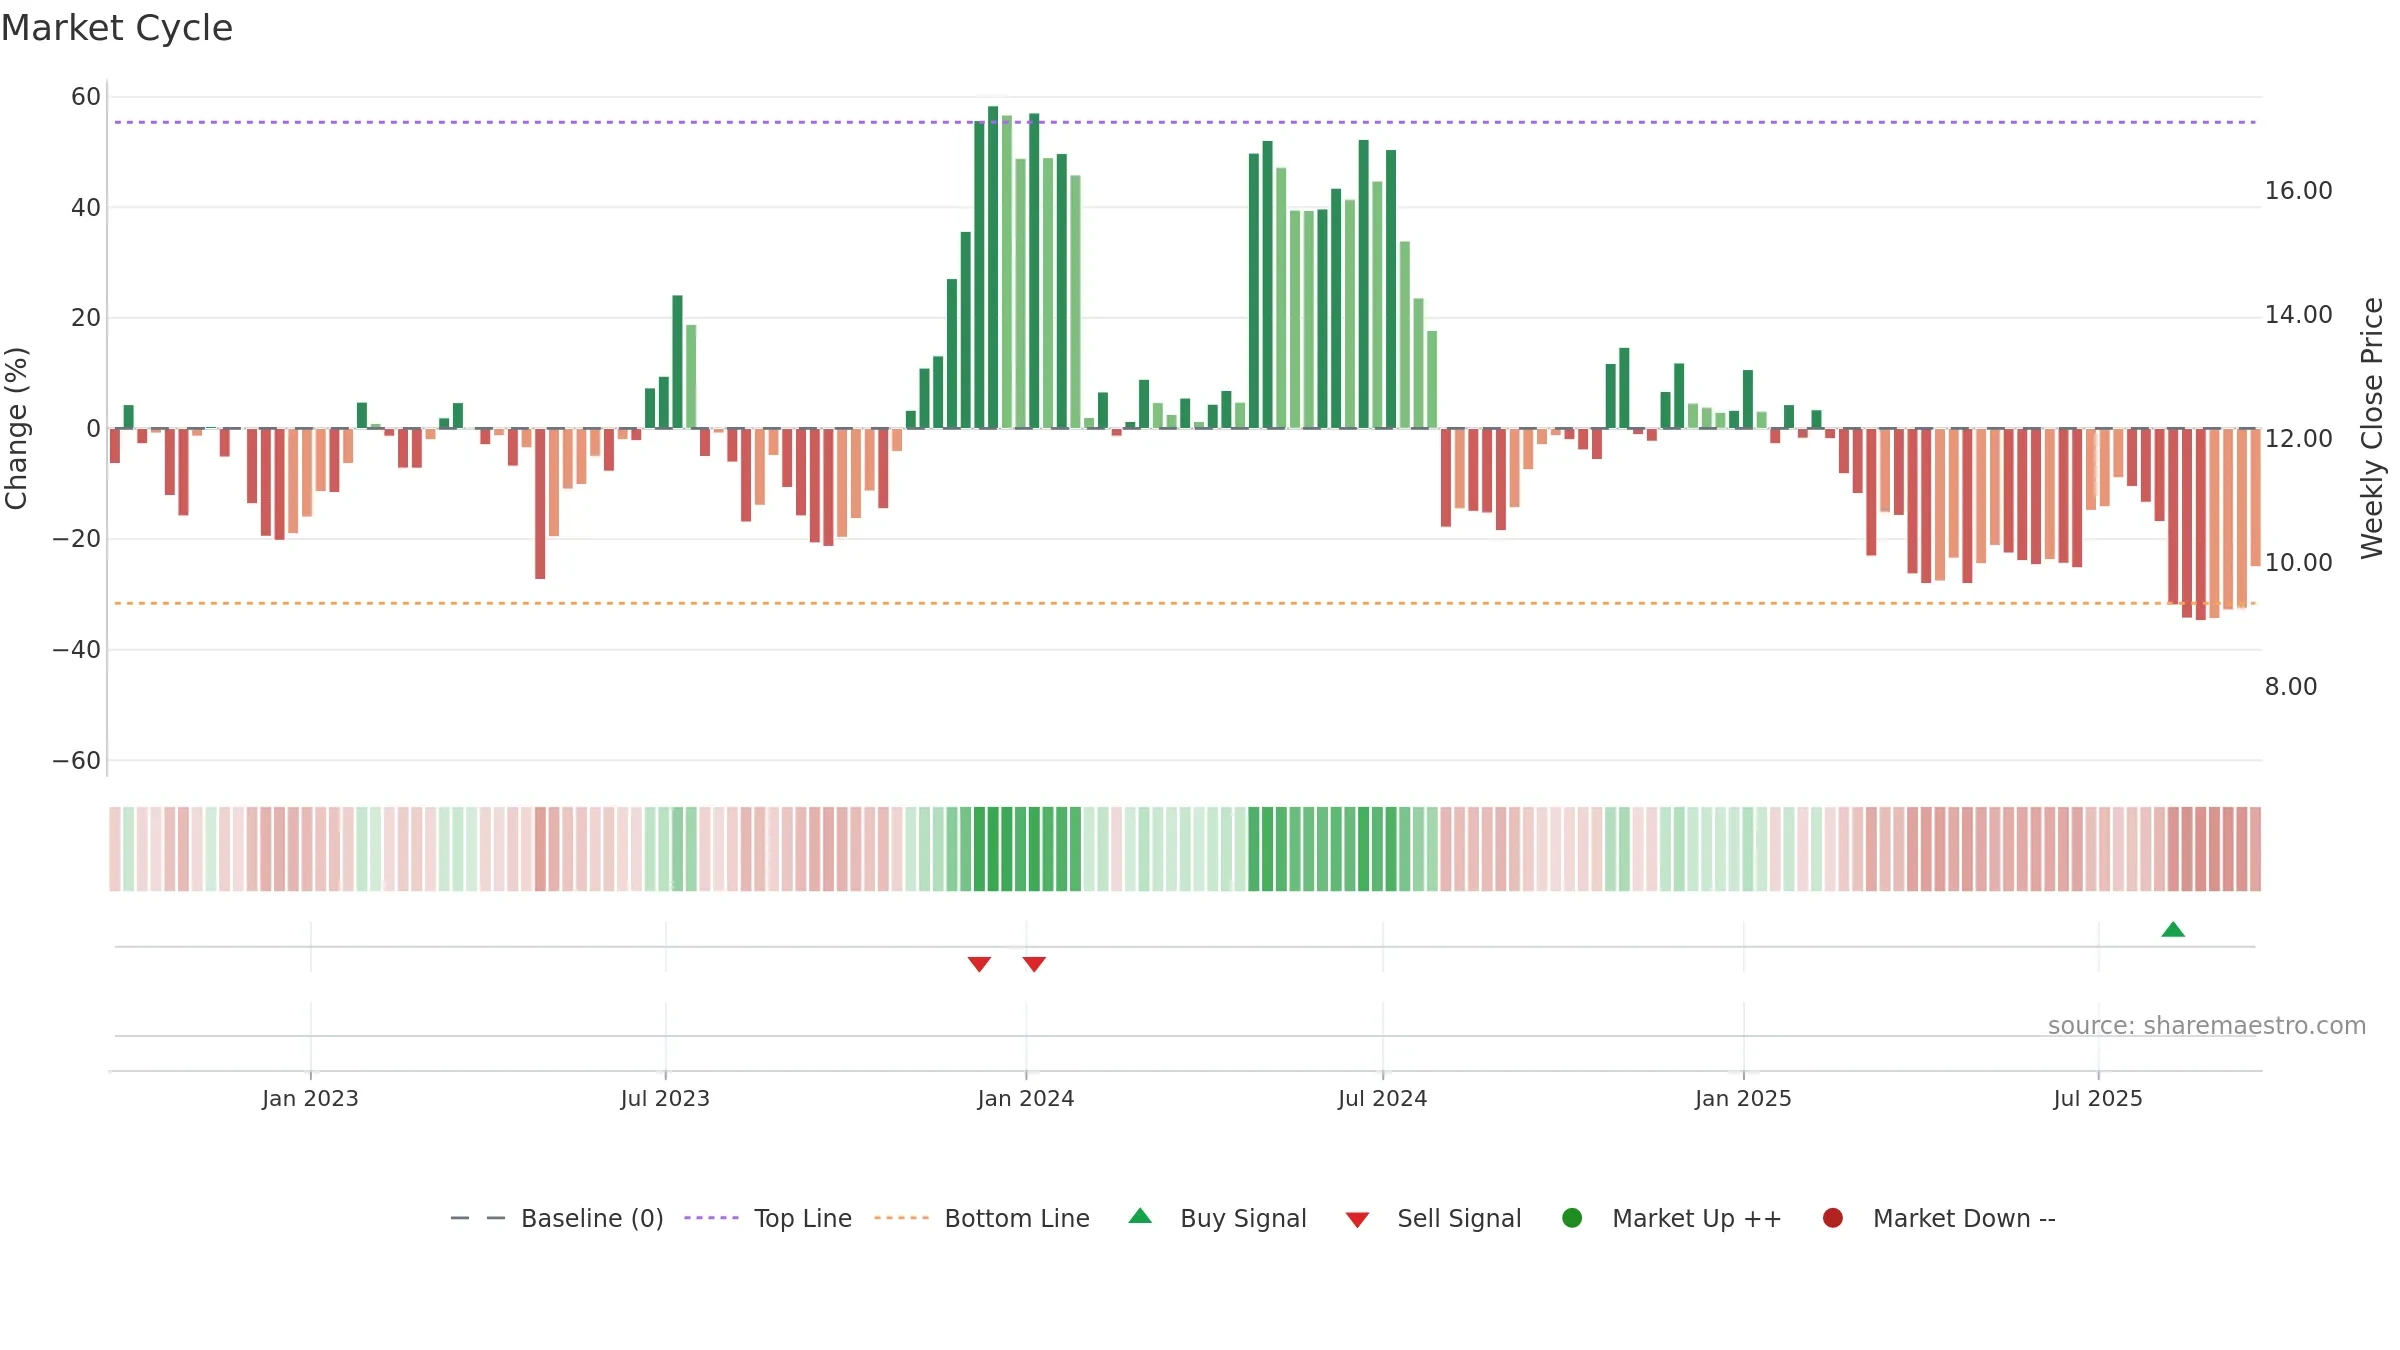Toggle the Market Up ++ legend entry
Image resolution: width=2400 pixels, height=1350 pixels.
point(1671,1218)
